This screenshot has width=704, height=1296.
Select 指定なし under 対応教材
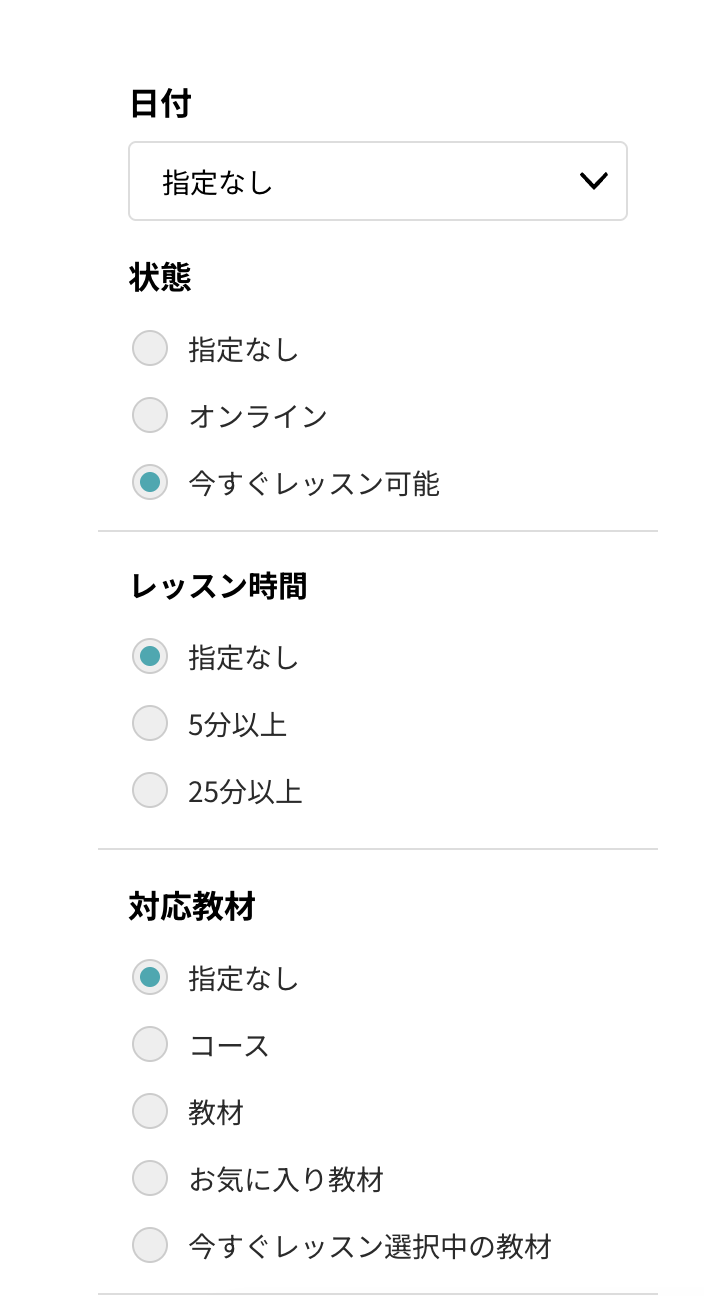[150, 977]
